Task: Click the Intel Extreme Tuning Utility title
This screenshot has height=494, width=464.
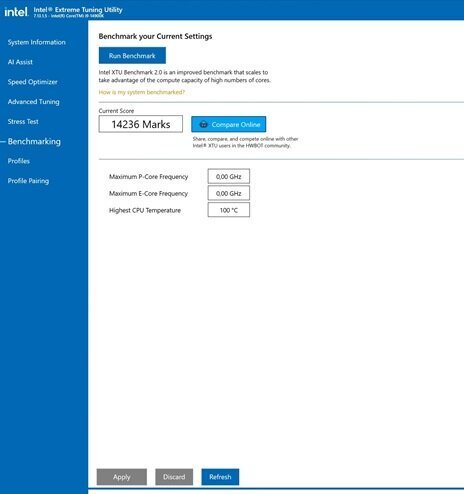Action: (78, 10)
